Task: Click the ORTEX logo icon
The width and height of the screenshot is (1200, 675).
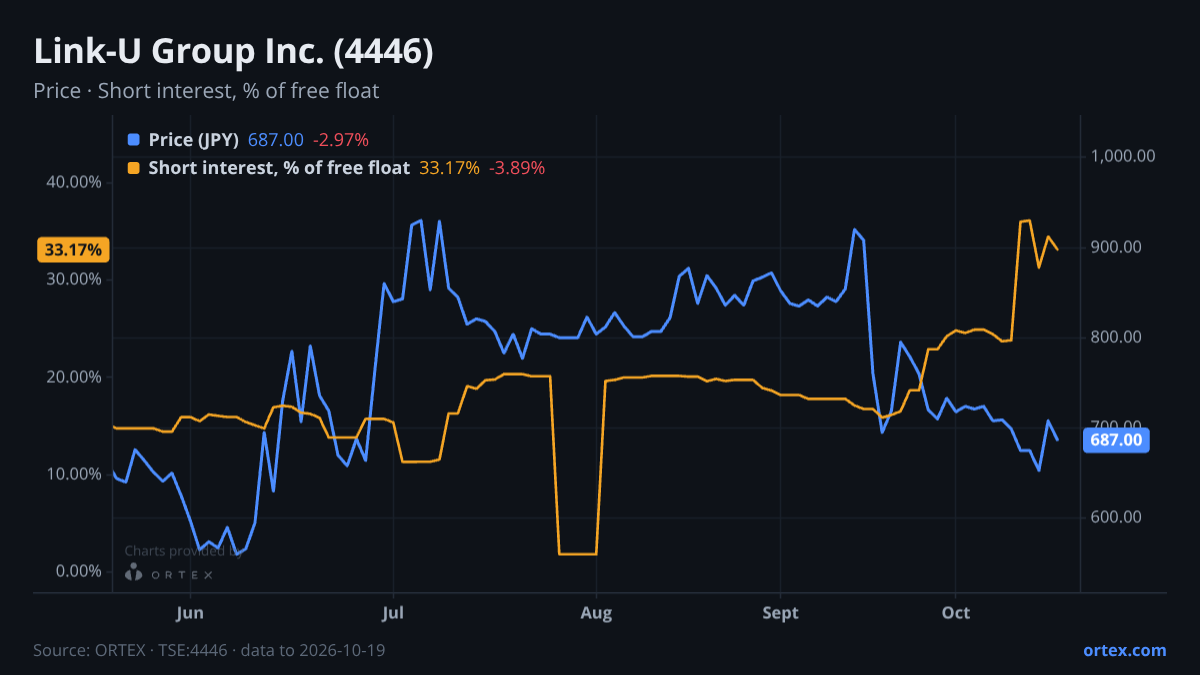Action: pos(134,572)
